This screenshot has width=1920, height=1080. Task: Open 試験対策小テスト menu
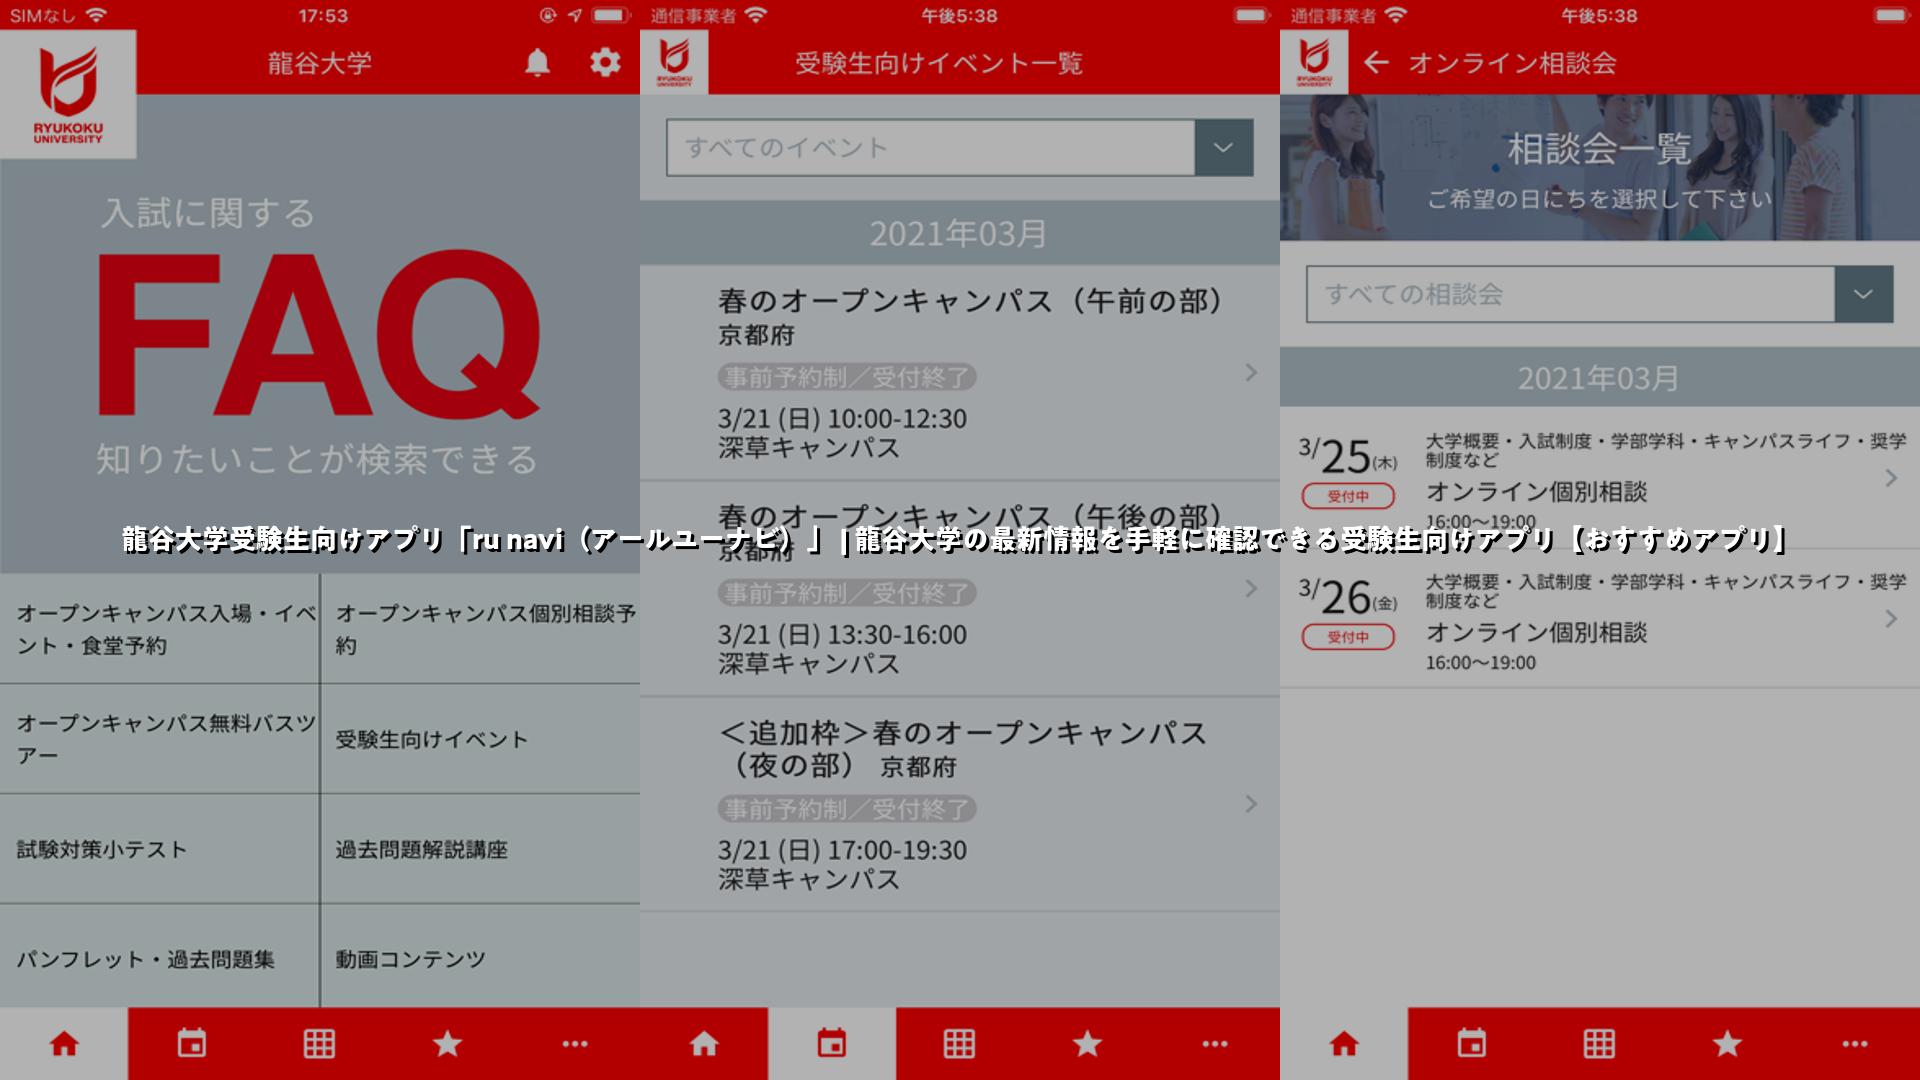[x=160, y=849]
